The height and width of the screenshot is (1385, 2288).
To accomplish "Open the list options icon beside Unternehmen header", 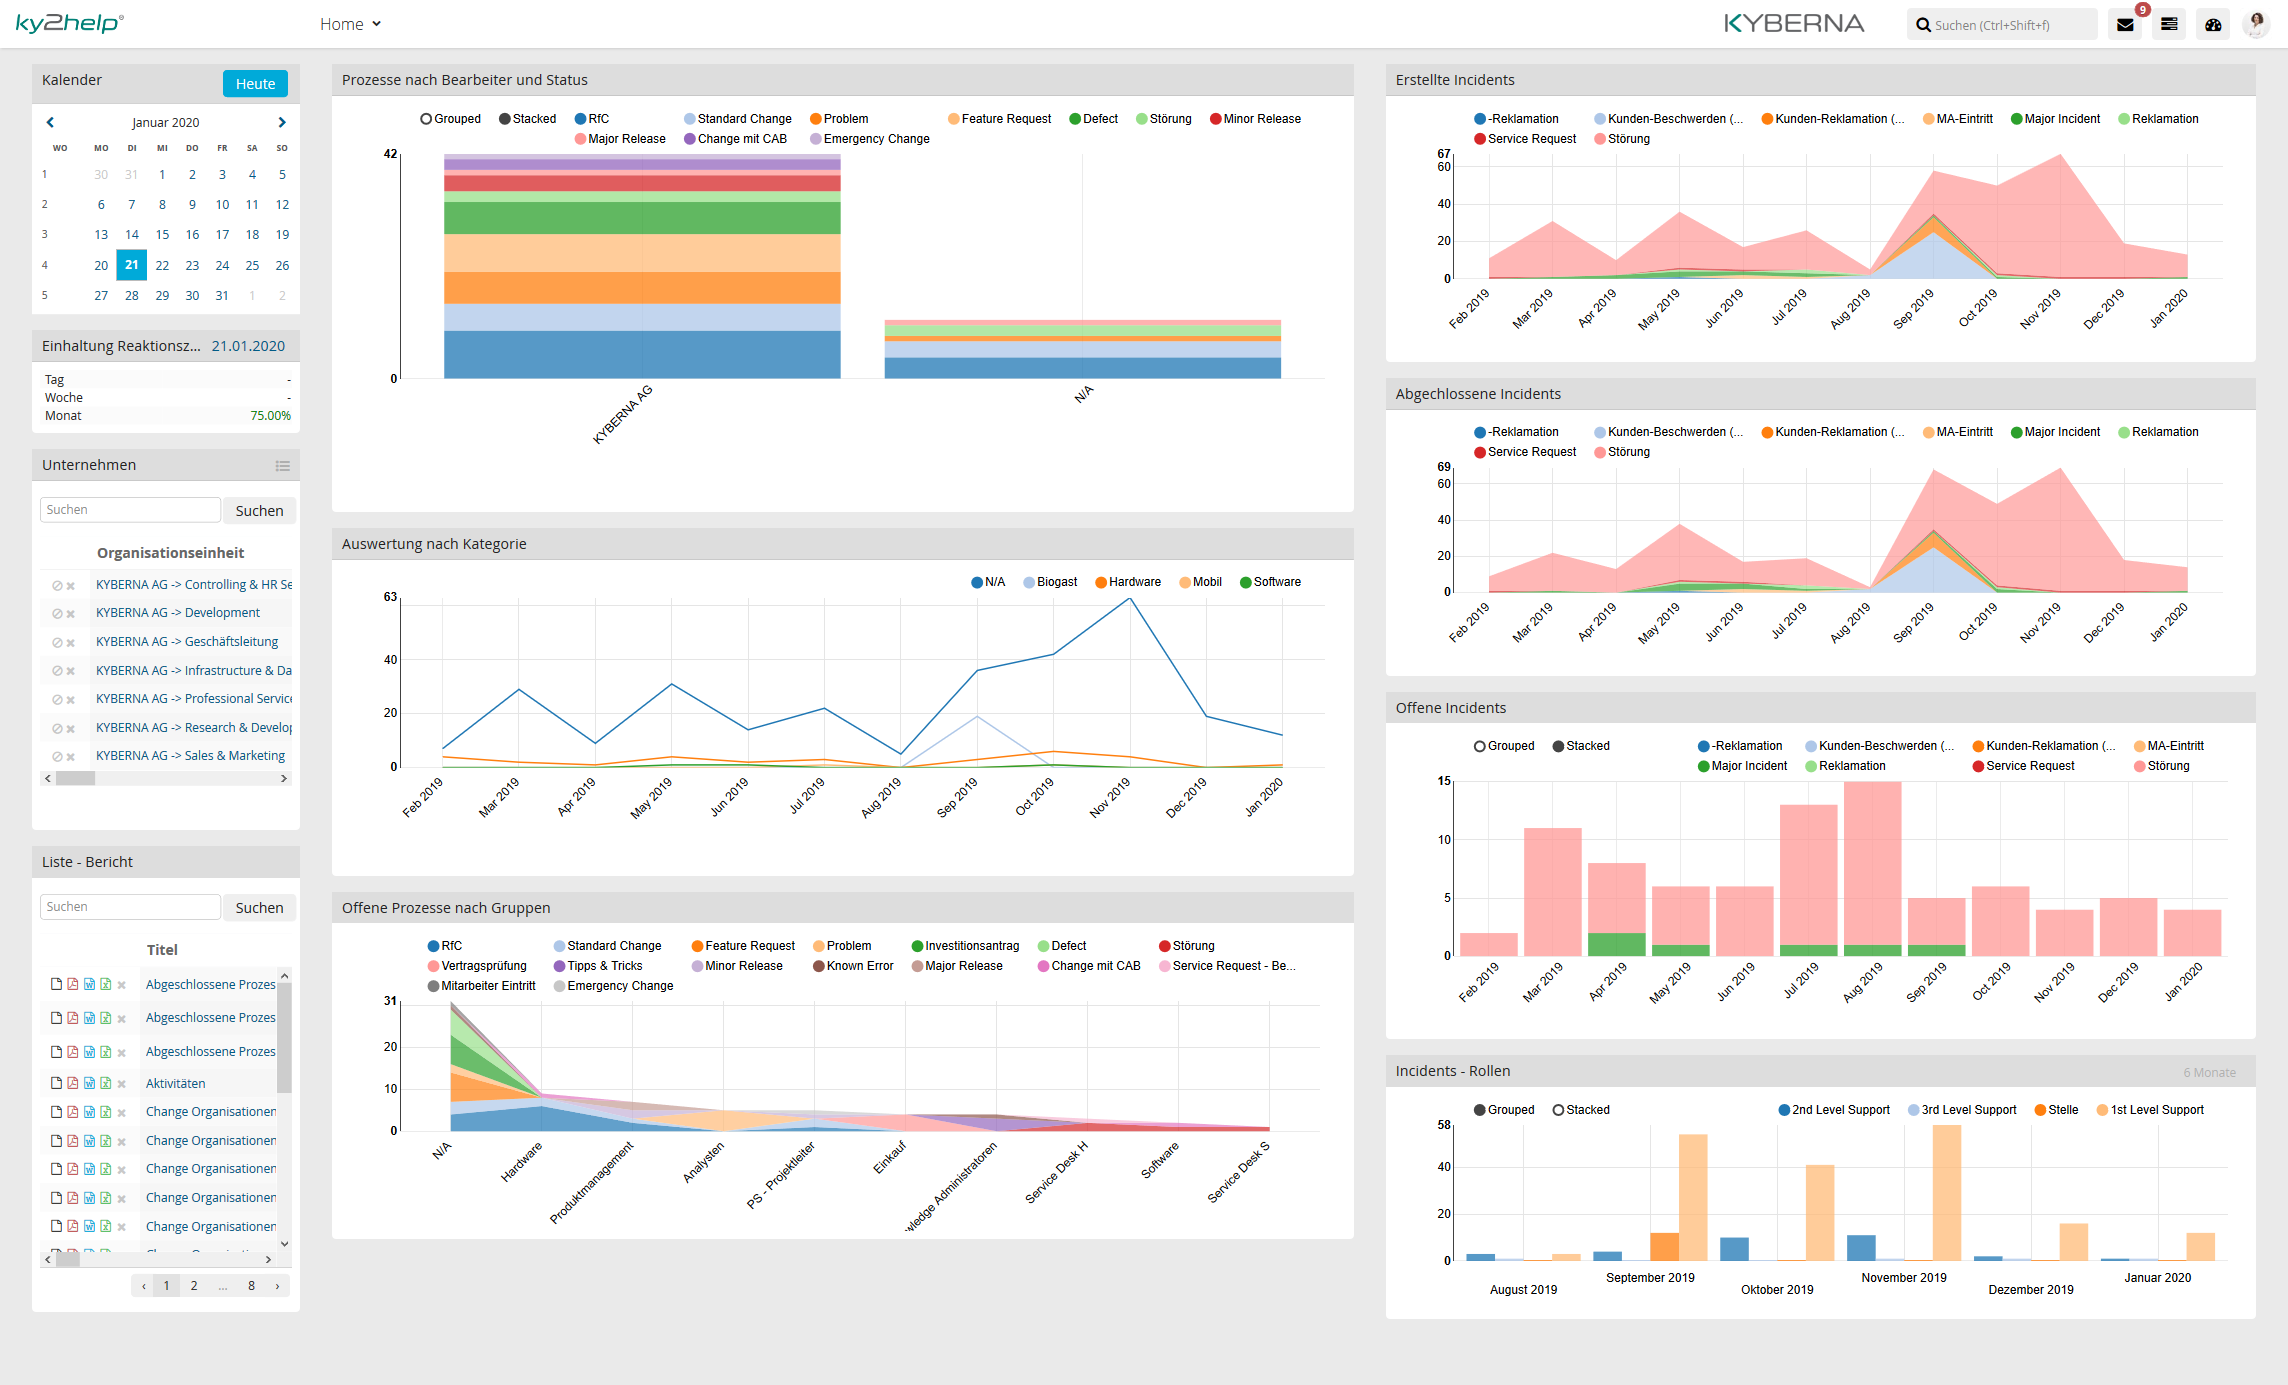I will 283,465.
